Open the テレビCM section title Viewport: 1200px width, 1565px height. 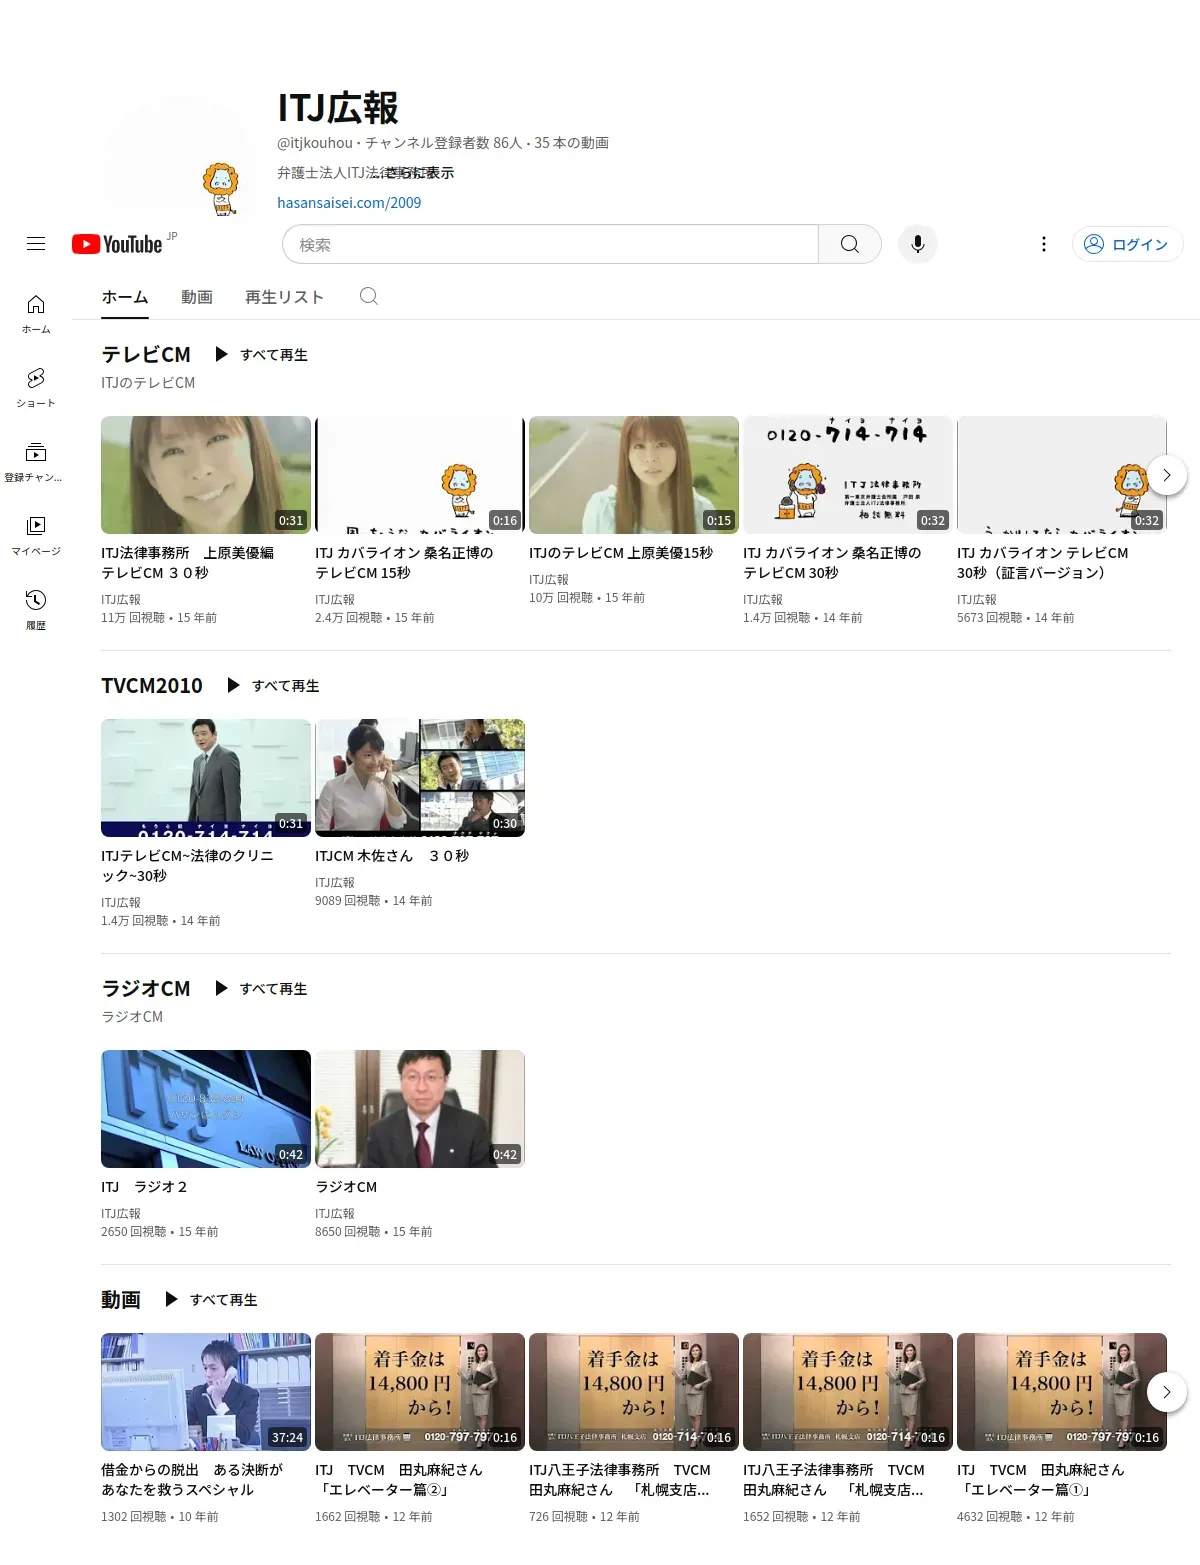146,355
